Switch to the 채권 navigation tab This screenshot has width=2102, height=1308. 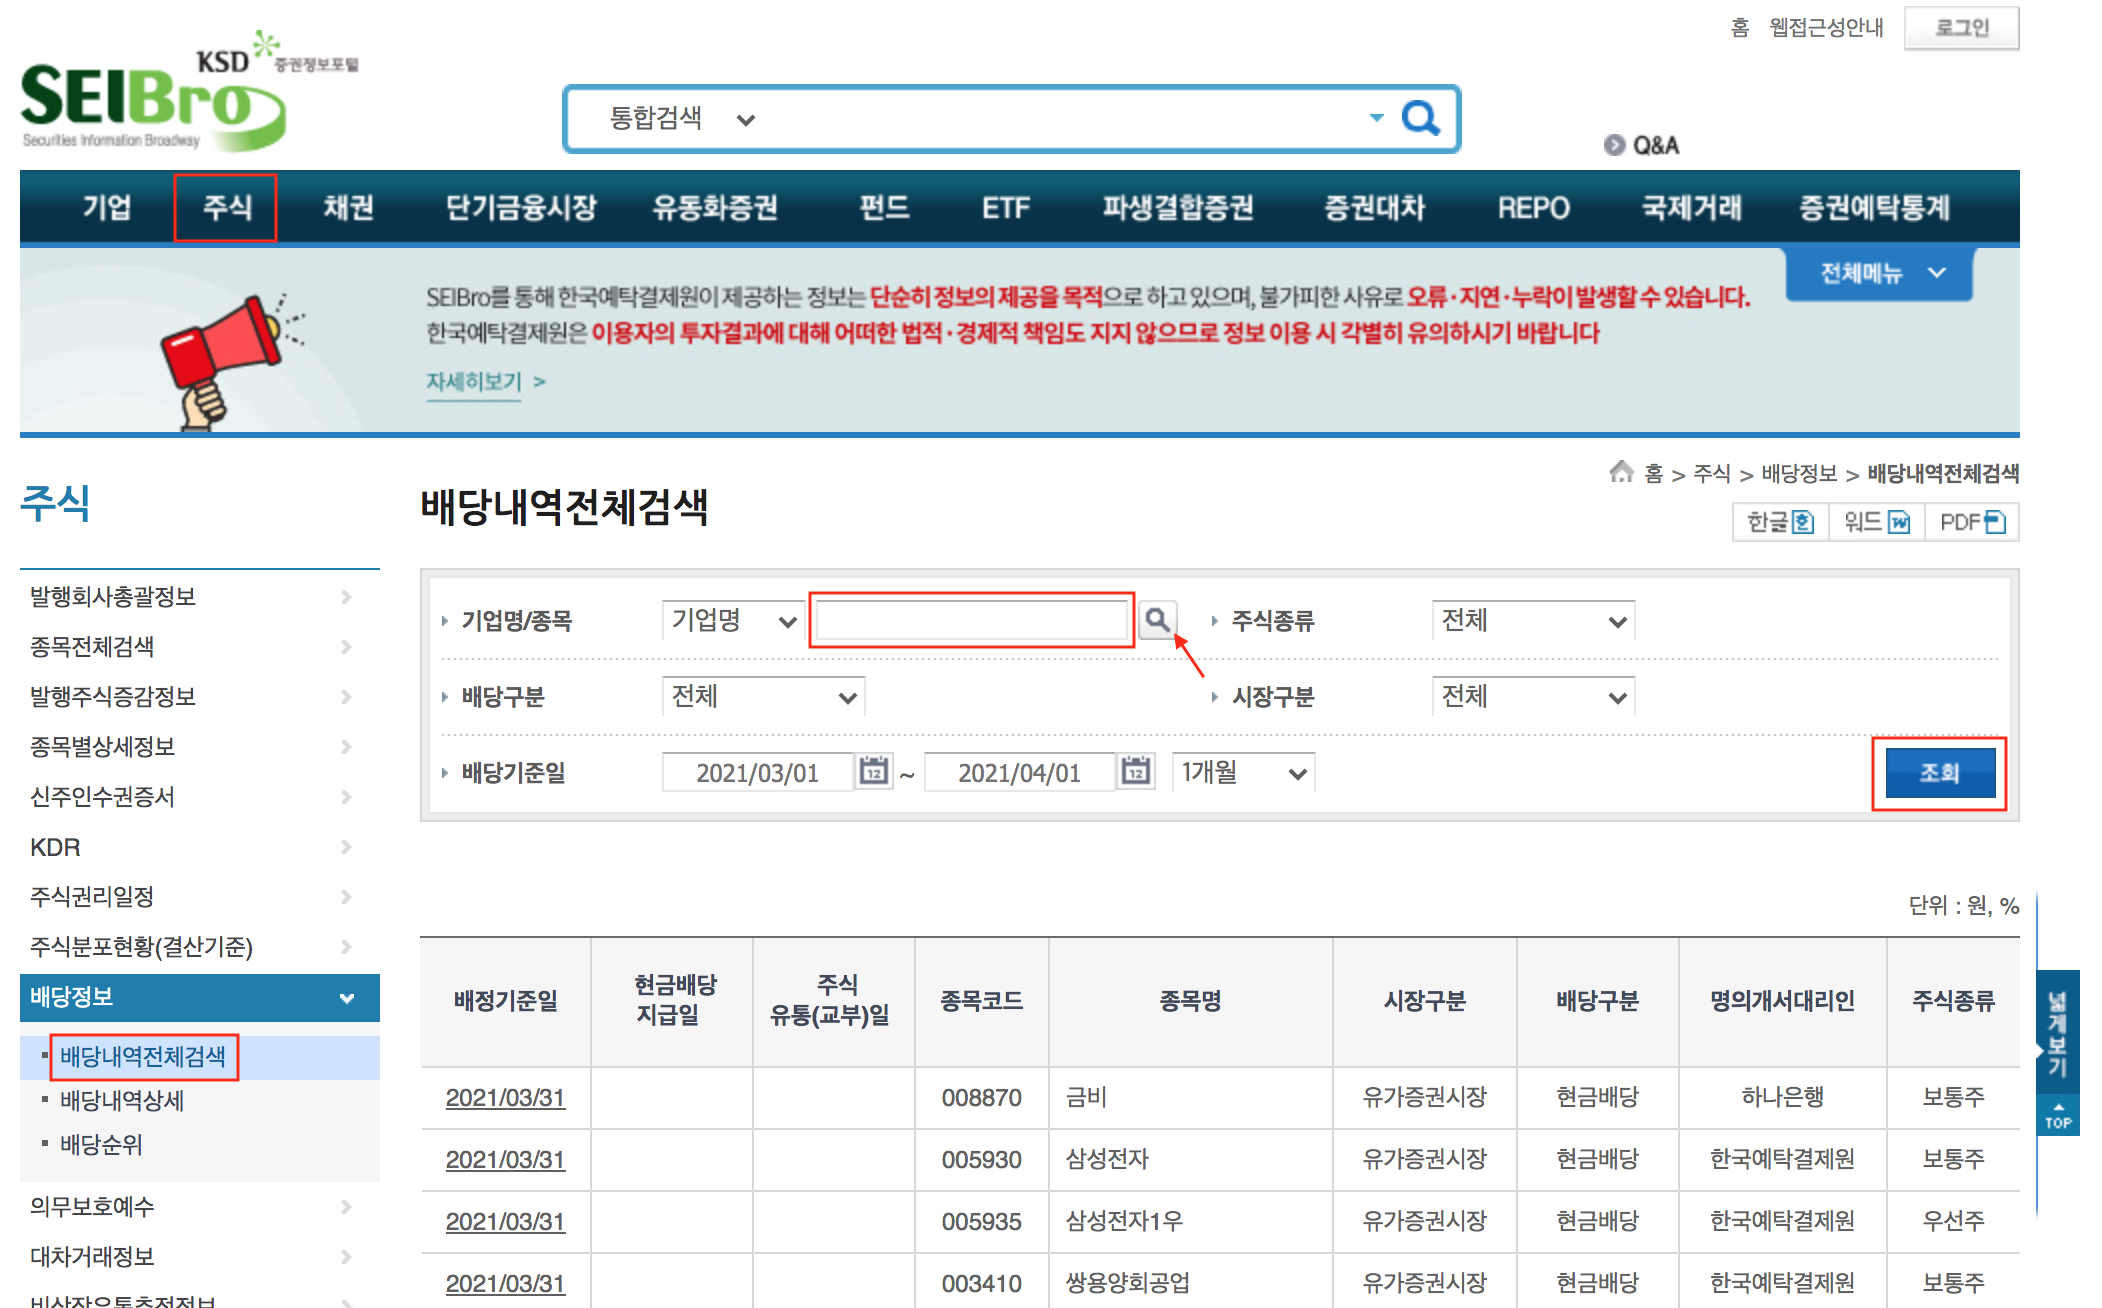[347, 207]
